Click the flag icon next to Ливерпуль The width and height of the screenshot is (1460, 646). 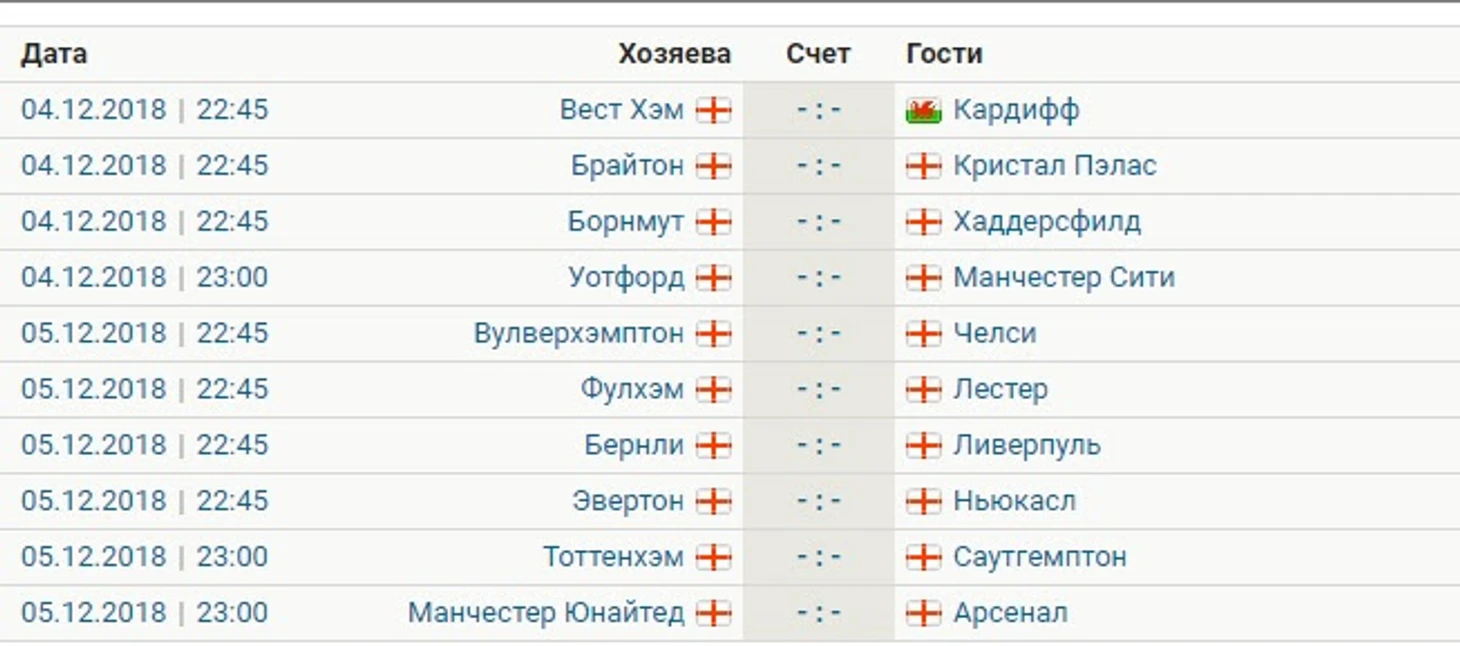coord(923,445)
